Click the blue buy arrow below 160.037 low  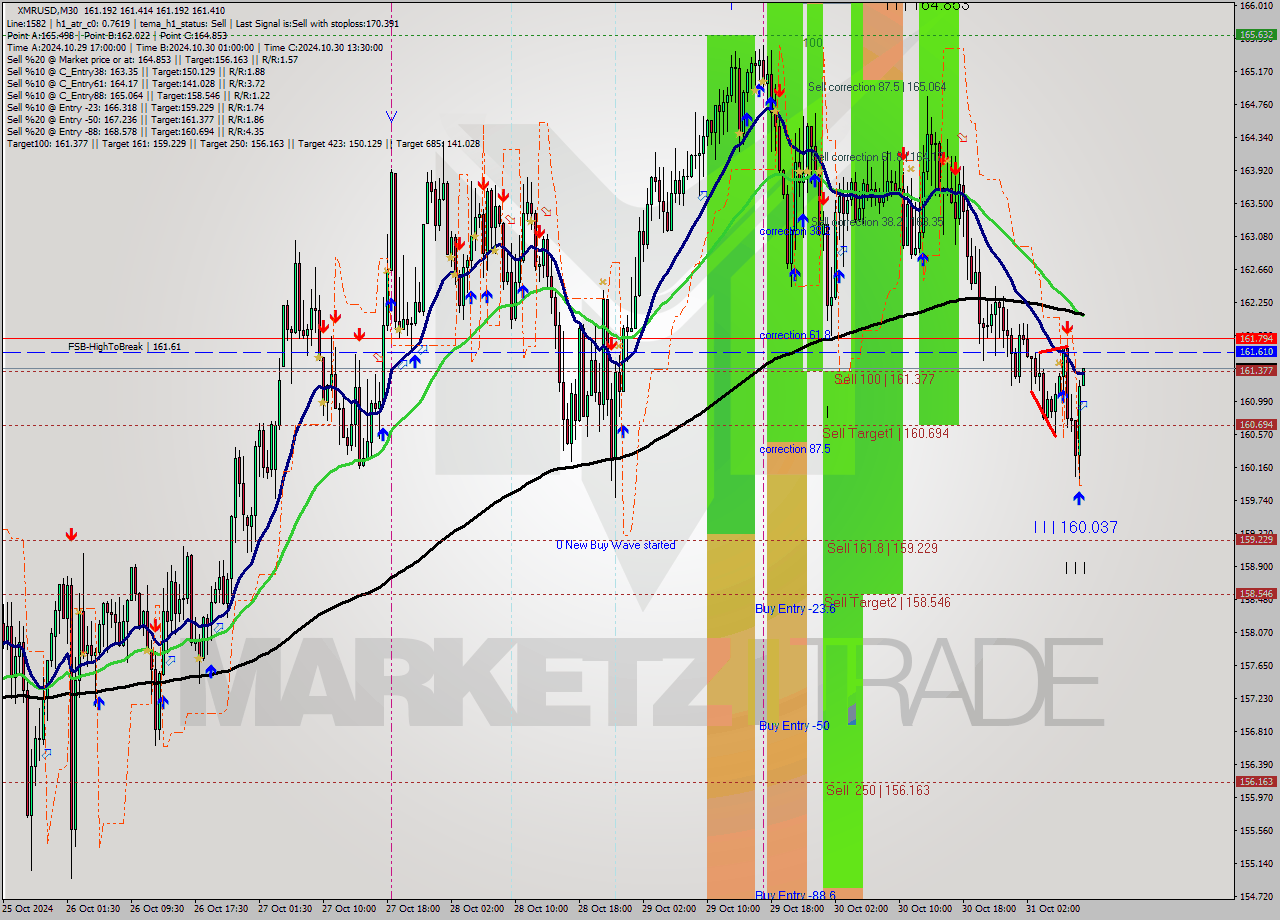(1079, 497)
